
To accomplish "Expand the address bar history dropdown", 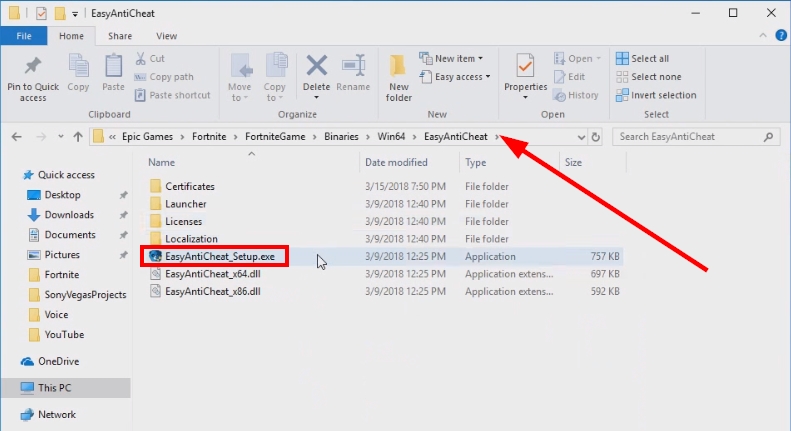I will point(581,137).
